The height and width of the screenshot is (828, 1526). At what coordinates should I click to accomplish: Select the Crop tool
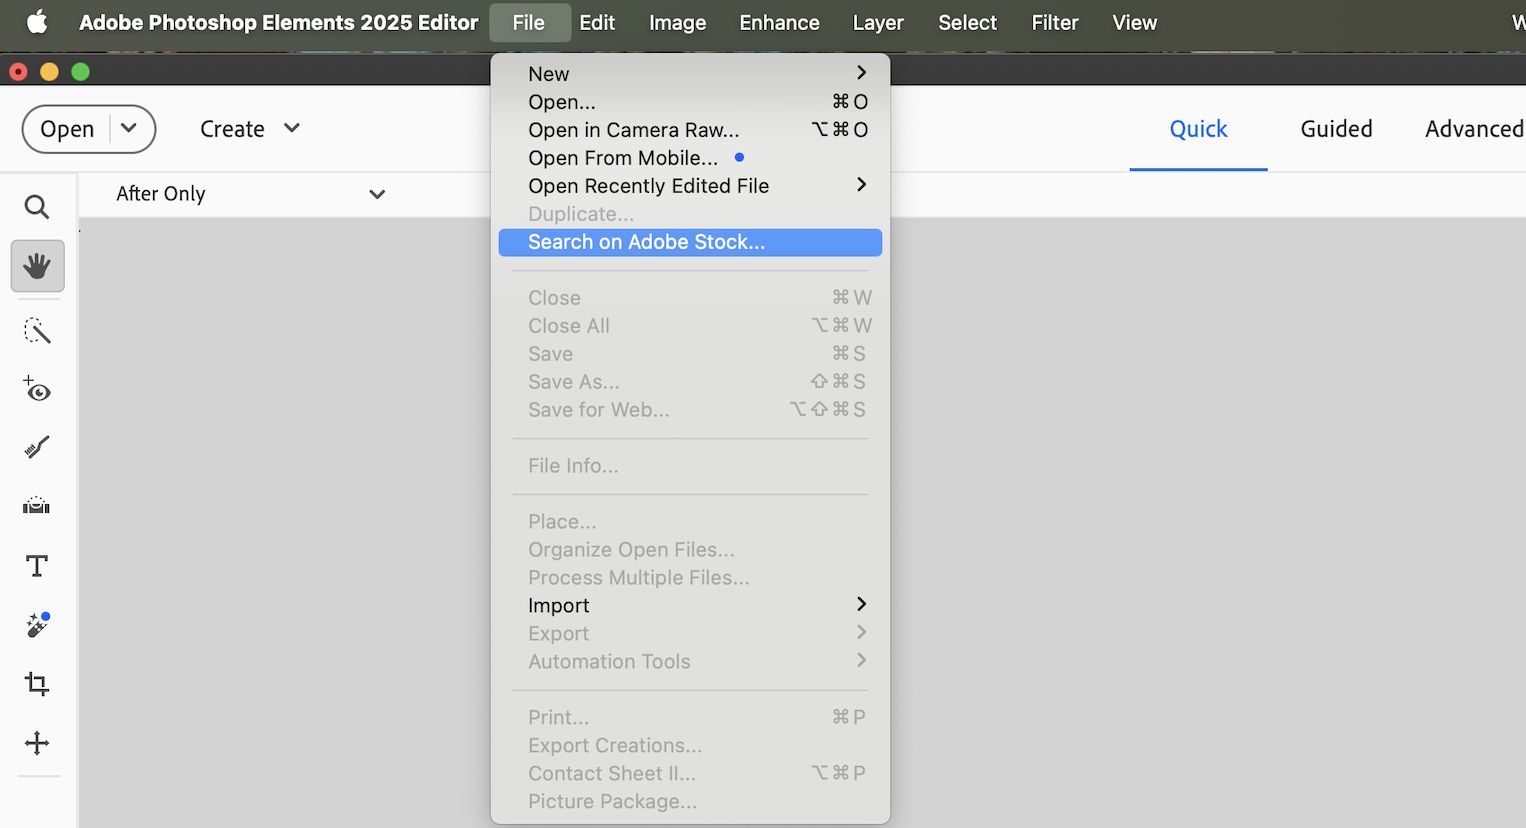pos(37,684)
